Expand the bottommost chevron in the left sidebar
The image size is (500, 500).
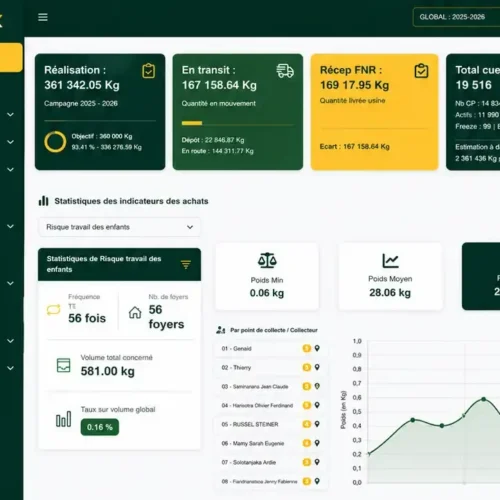pyautogui.click(x=11, y=368)
